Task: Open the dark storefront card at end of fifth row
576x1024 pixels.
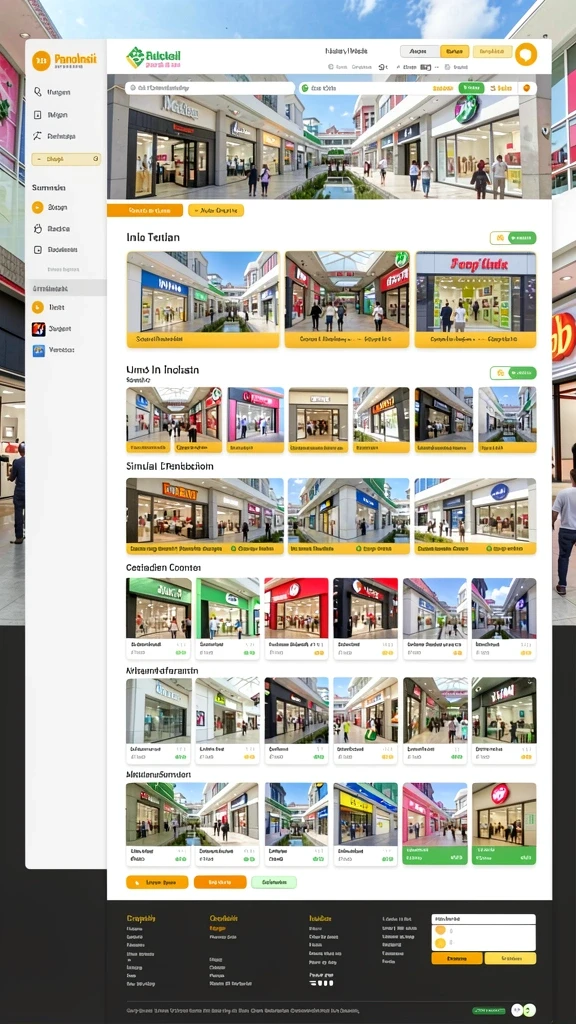Action: [504, 721]
